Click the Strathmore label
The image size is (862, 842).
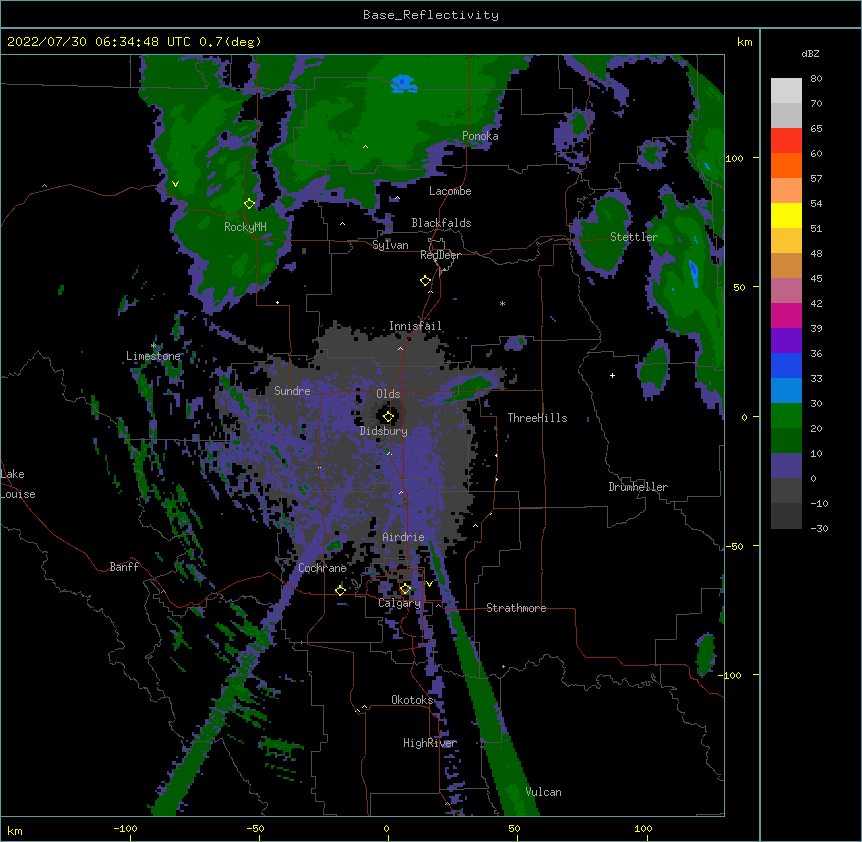click(516, 608)
